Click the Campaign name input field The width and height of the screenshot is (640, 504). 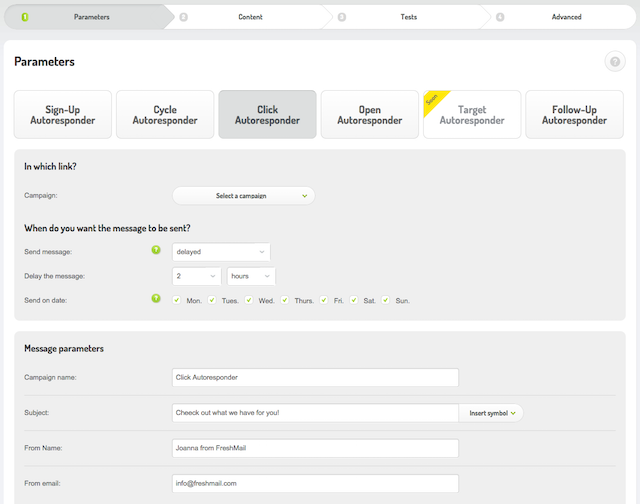(315, 377)
